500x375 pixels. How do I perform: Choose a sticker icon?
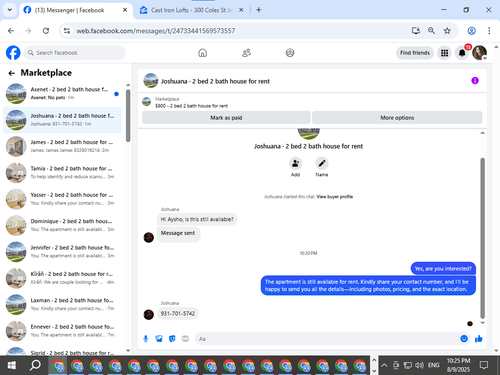[172, 339]
